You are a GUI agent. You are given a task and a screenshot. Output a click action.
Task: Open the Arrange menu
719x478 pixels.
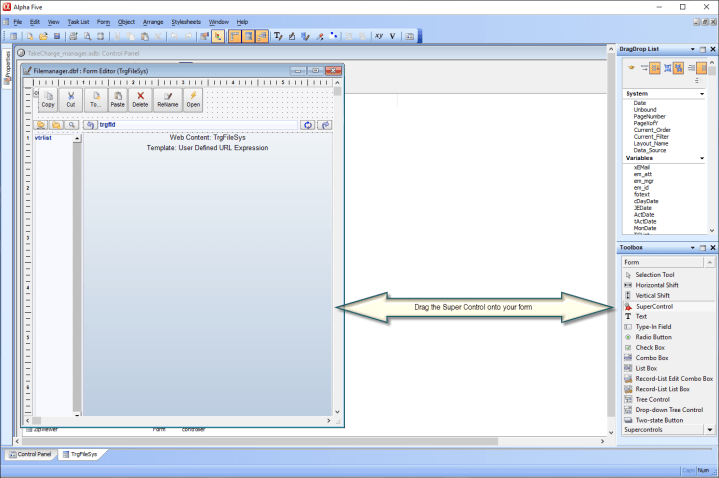pos(153,21)
